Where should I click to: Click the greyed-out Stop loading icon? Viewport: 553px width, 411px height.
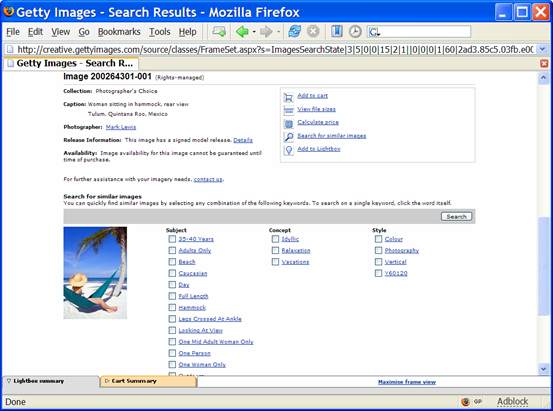tap(313, 31)
